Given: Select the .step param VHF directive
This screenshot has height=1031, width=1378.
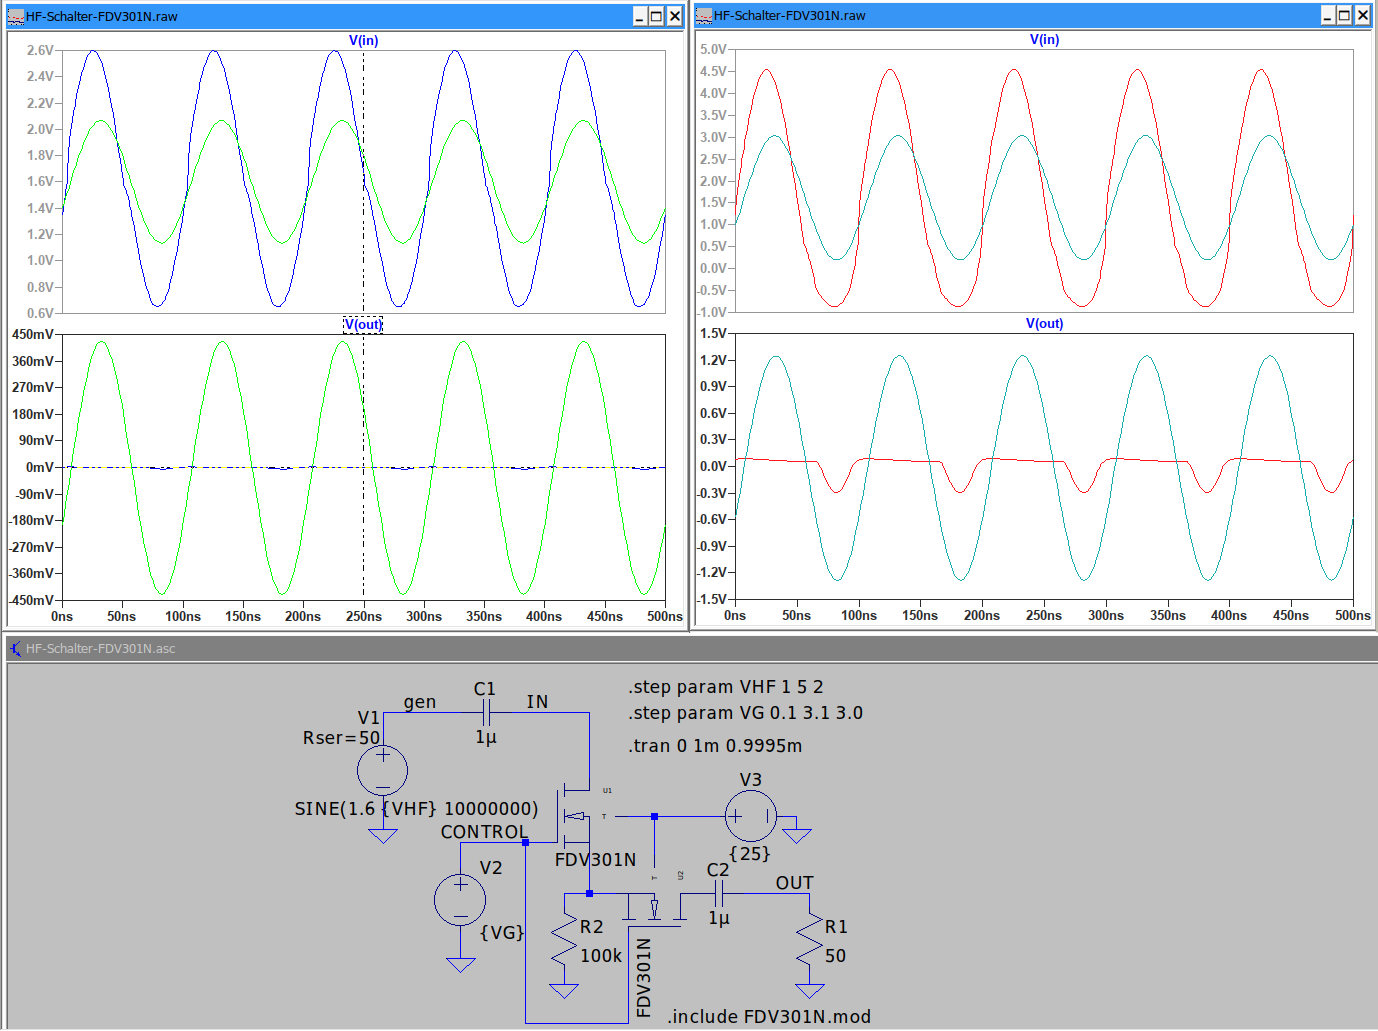Looking at the screenshot, I should (x=725, y=687).
